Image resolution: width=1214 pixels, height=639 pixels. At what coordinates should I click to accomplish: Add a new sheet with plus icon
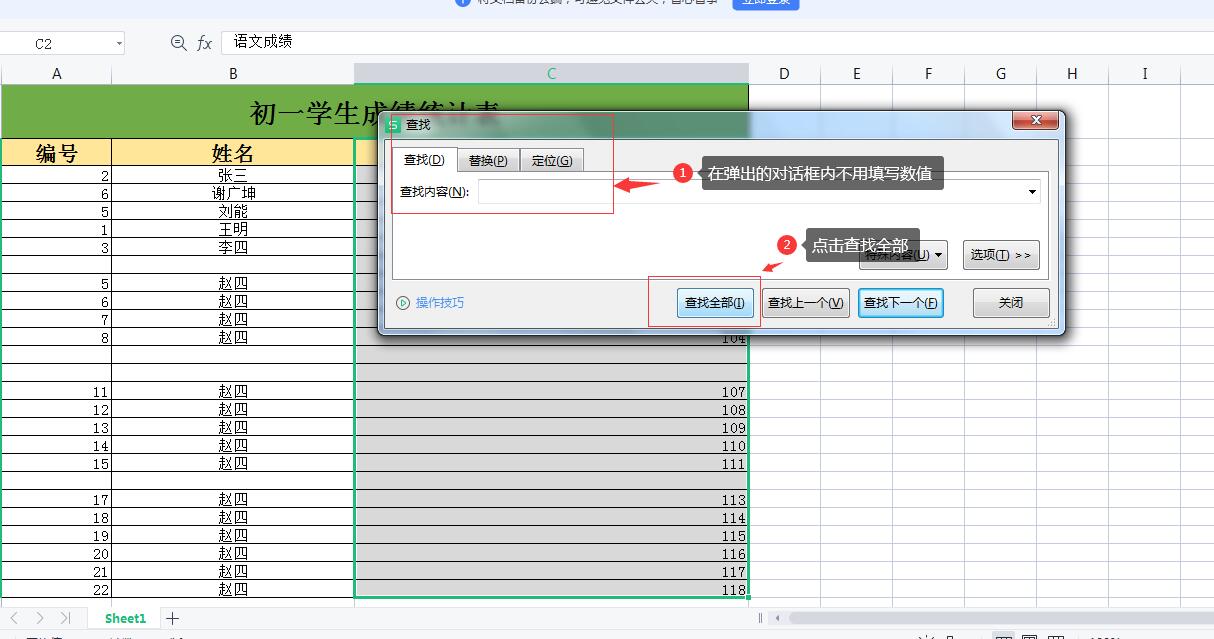point(172,618)
